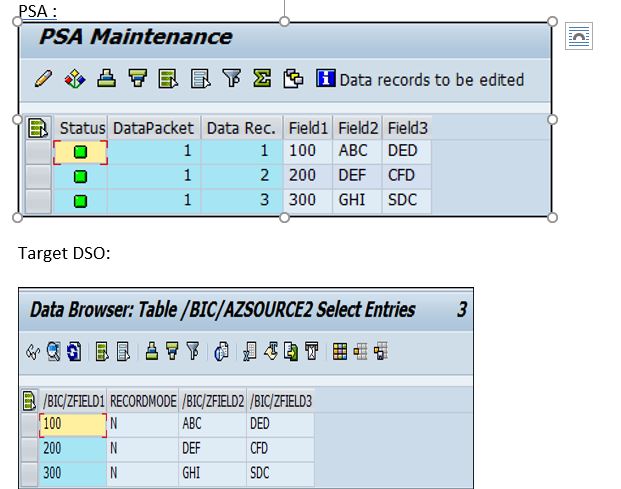621x489 pixels.
Task: Select row button for PSA record with GHI
Action: 38,201
